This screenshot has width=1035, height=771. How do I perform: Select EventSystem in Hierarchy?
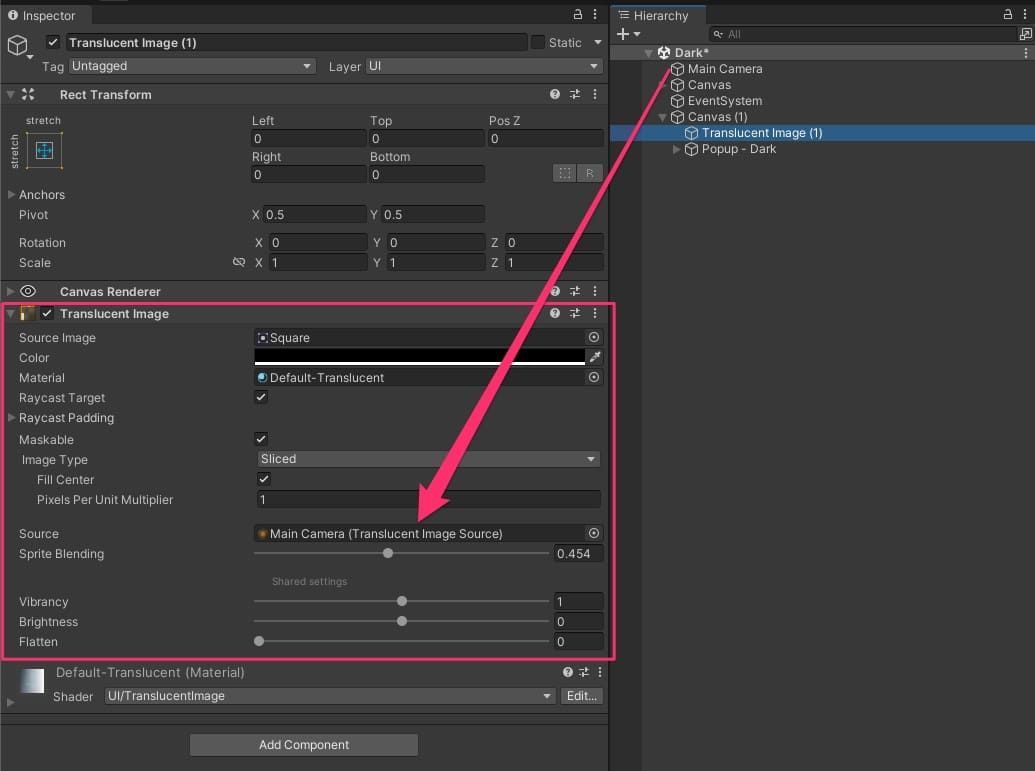coord(725,101)
